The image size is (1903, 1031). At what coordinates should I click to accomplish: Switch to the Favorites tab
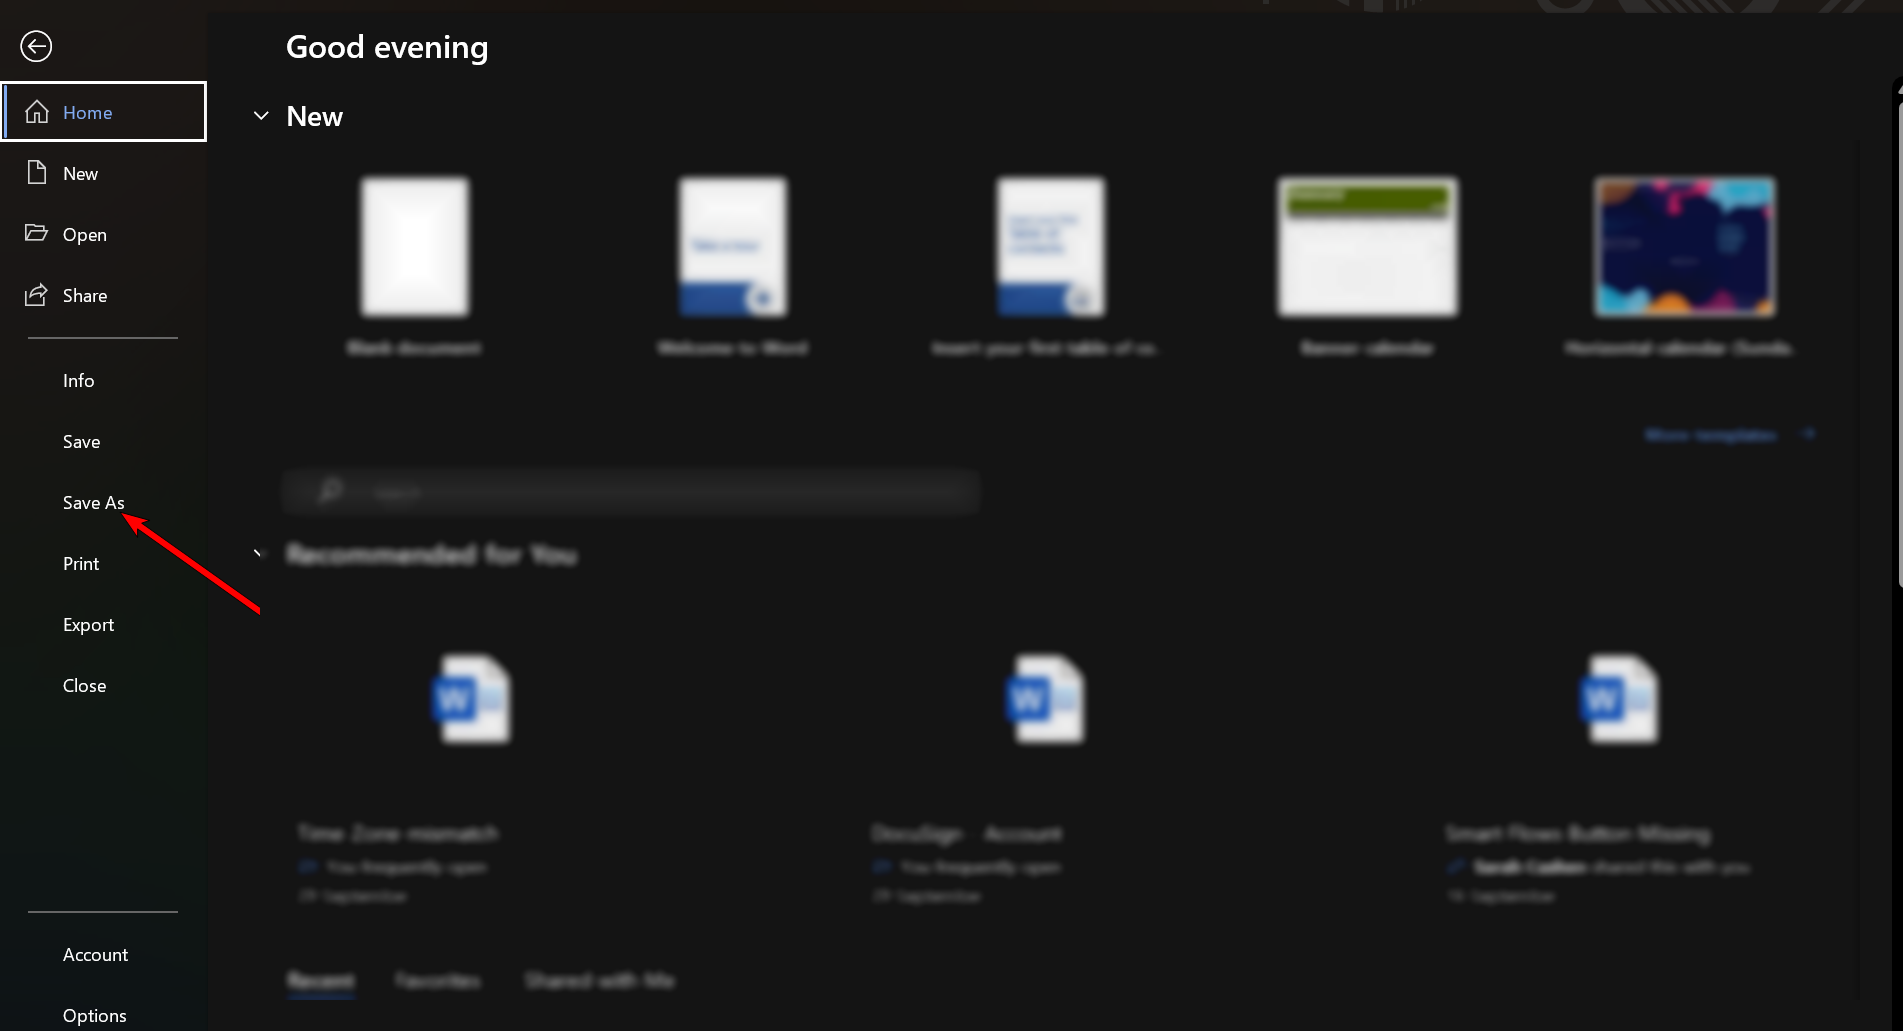click(x=437, y=981)
